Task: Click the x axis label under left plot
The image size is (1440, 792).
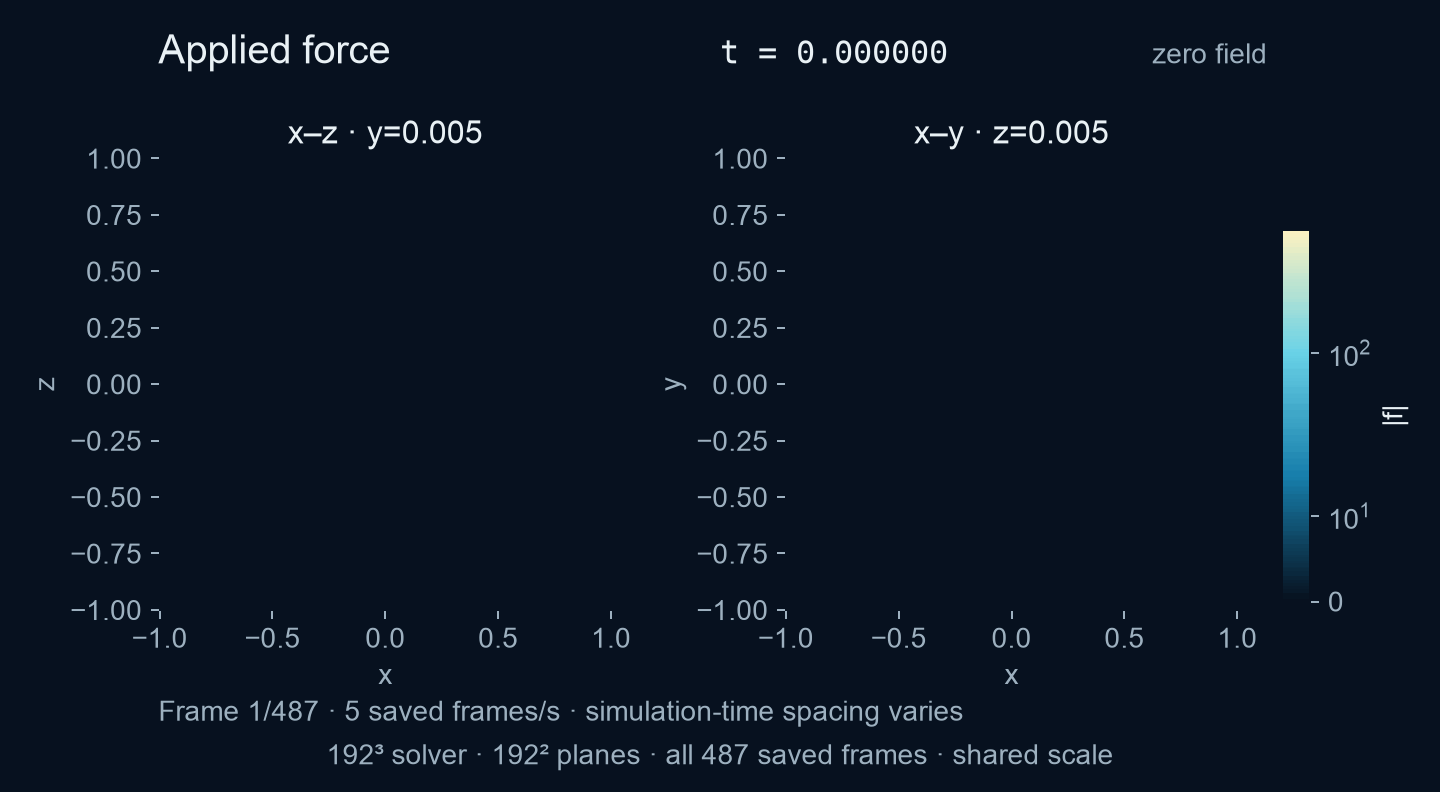Action: click(x=385, y=675)
